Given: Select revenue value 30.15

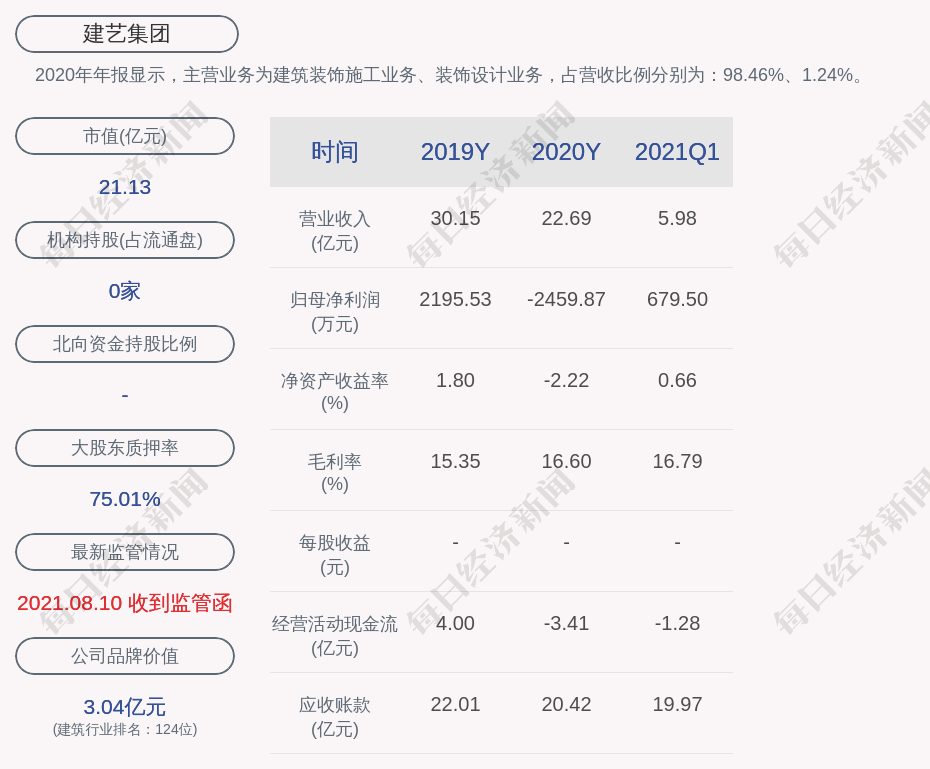Looking at the screenshot, I should 455,218.
